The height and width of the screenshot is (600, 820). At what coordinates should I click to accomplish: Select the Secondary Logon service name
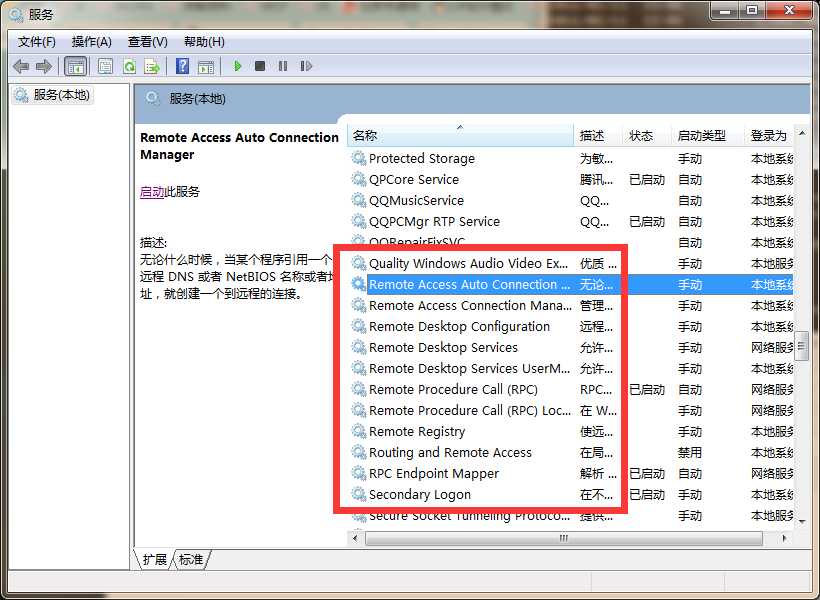(x=419, y=494)
